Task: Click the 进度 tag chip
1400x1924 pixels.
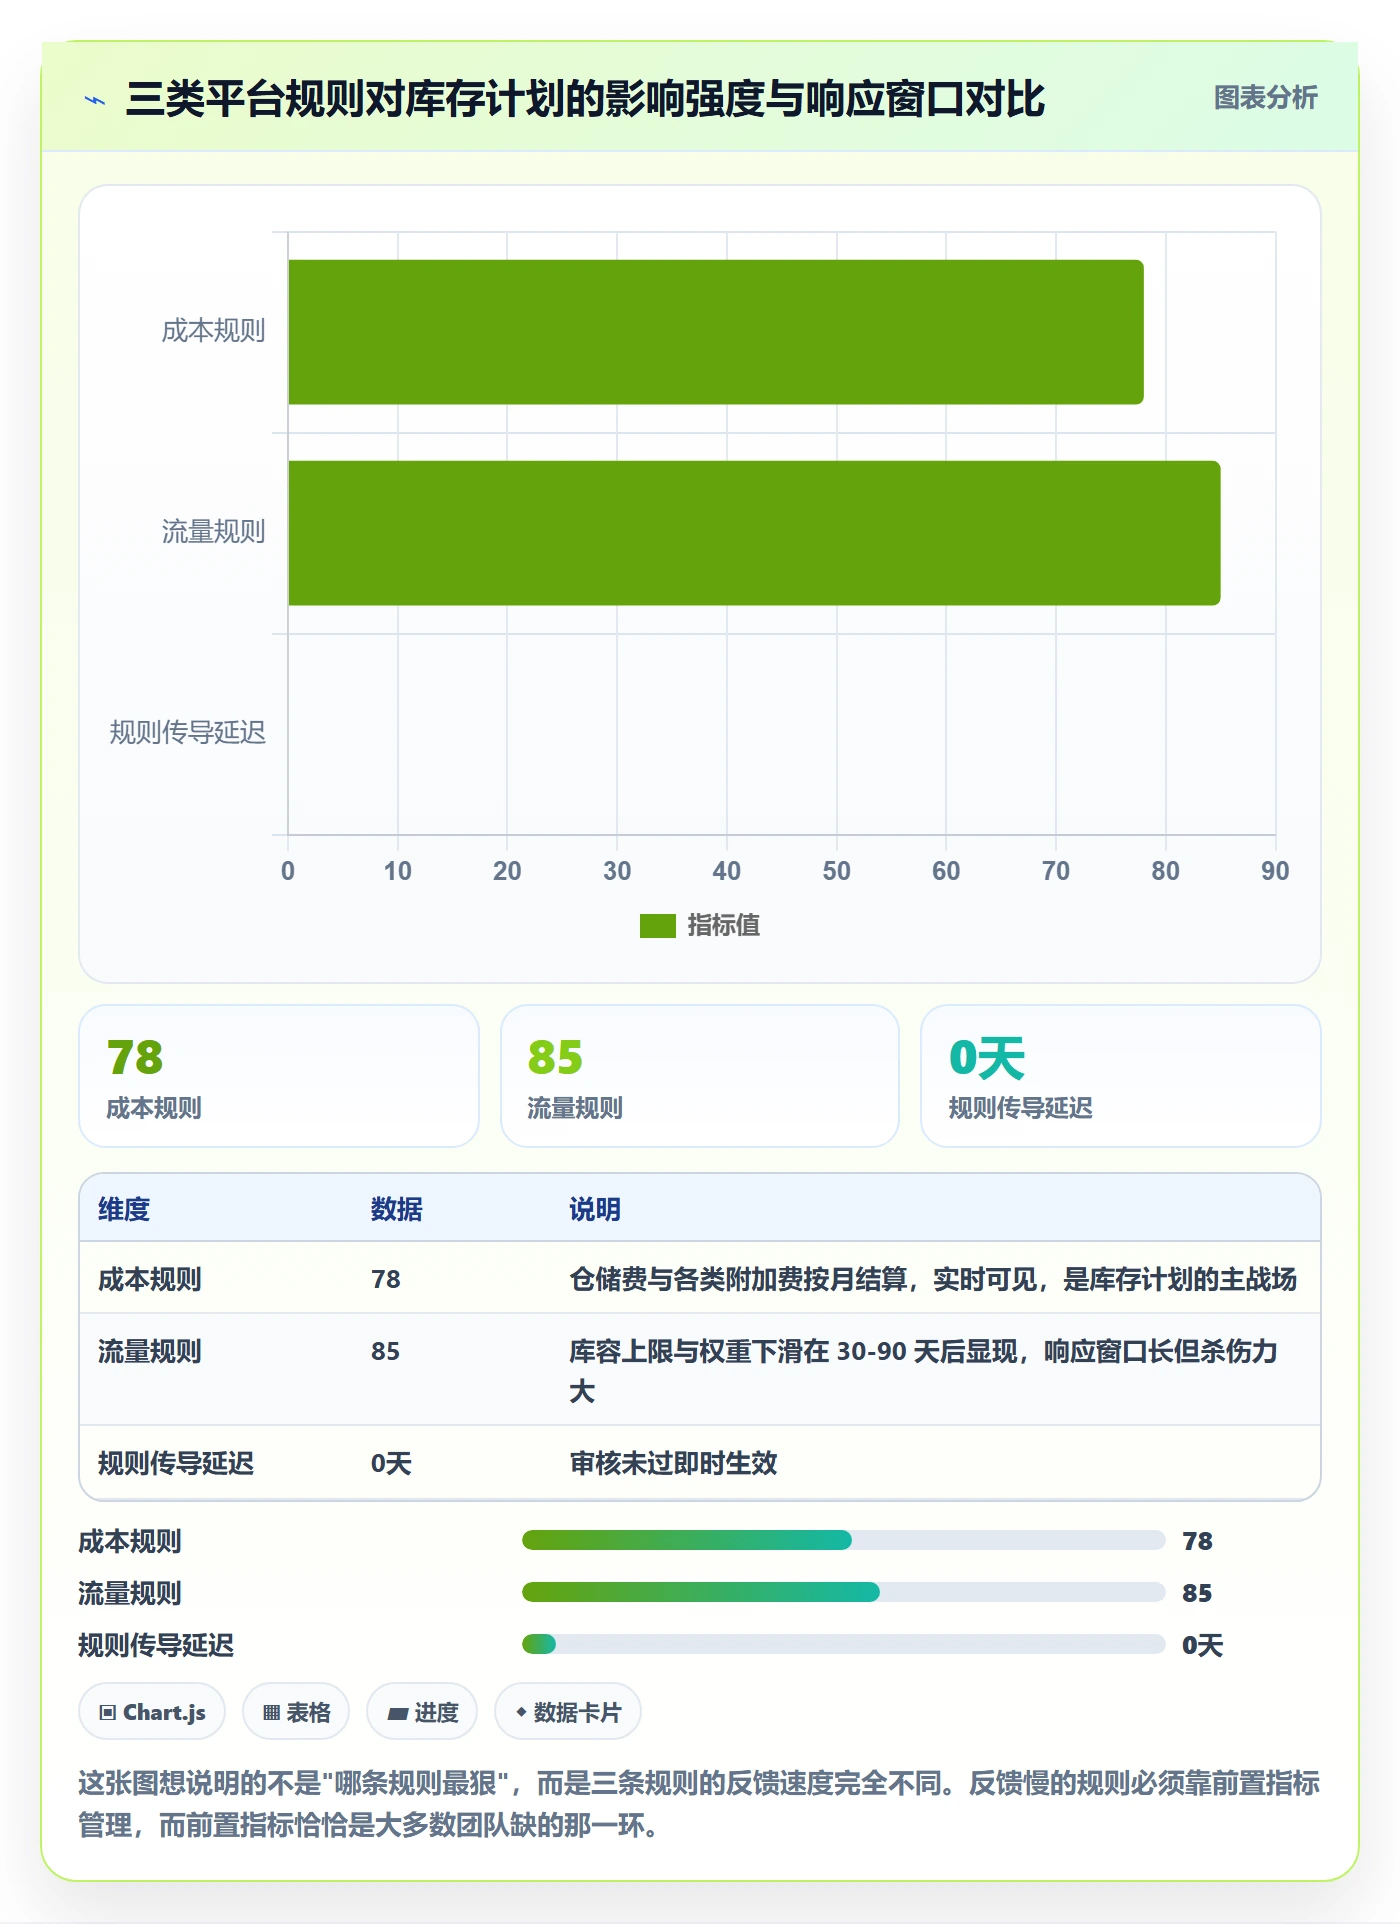Action: (x=422, y=1712)
